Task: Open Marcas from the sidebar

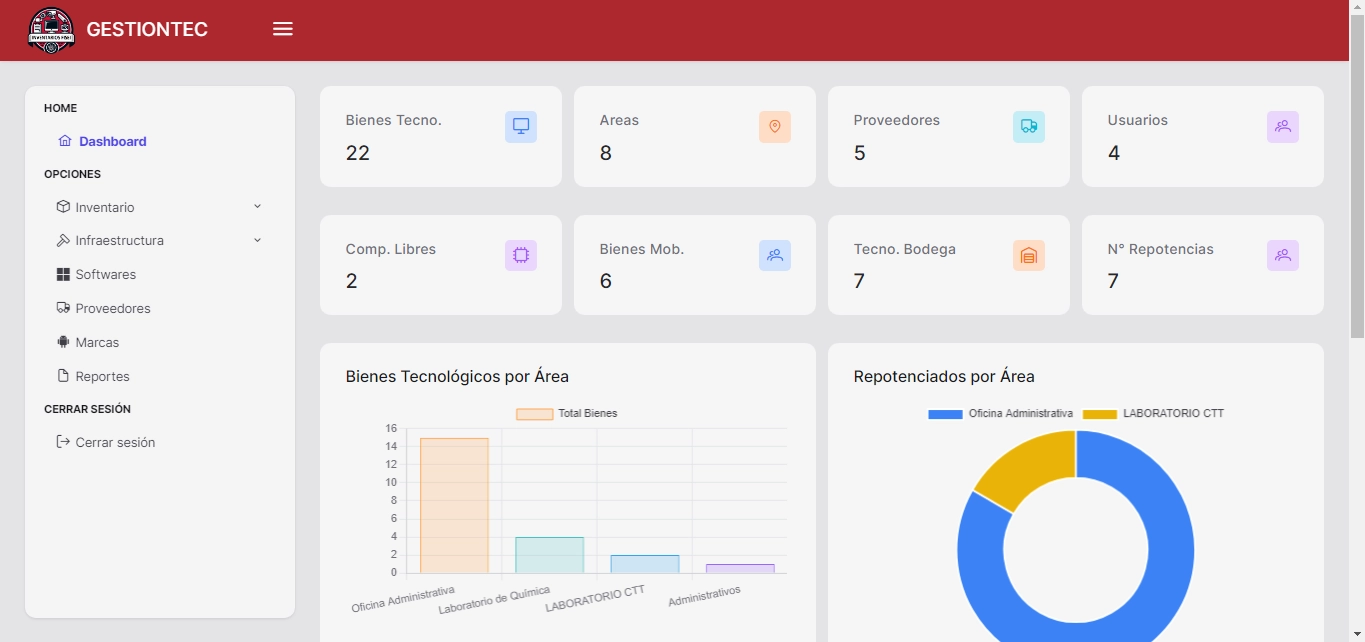Action: [97, 343]
